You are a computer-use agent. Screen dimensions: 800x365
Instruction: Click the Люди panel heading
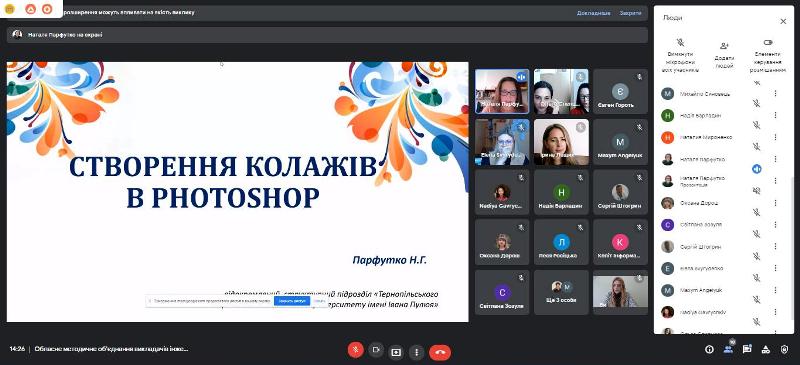(672, 18)
